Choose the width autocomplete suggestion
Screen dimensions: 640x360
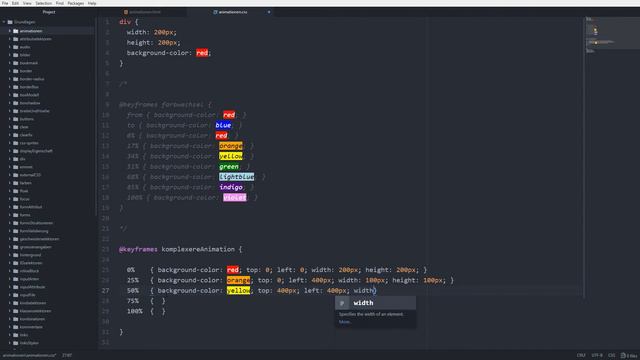(x=376, y=303)
